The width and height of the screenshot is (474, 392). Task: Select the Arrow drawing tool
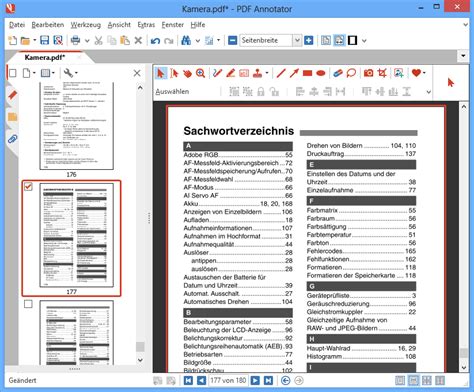pos(294,73)
